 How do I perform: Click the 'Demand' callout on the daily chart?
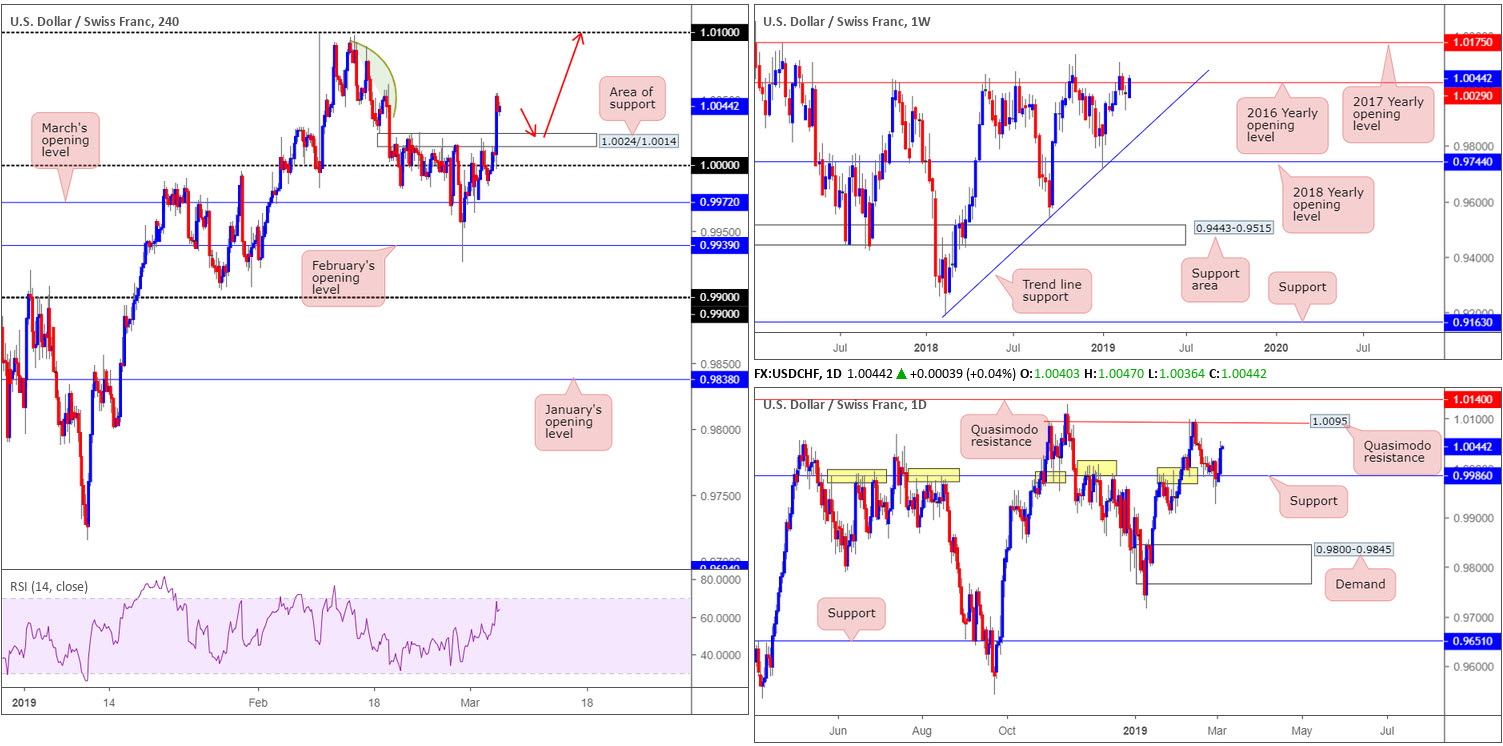pos(1360,584)
